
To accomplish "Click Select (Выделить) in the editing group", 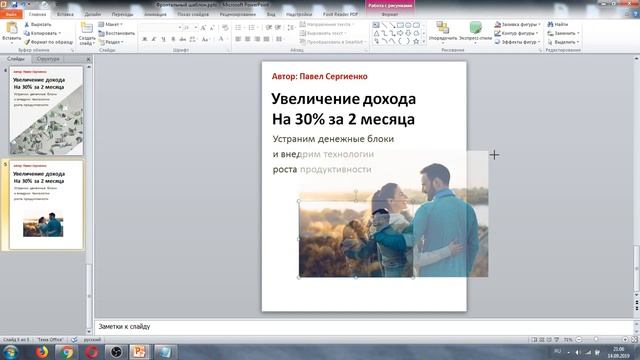I will click(x=564, y=42).
